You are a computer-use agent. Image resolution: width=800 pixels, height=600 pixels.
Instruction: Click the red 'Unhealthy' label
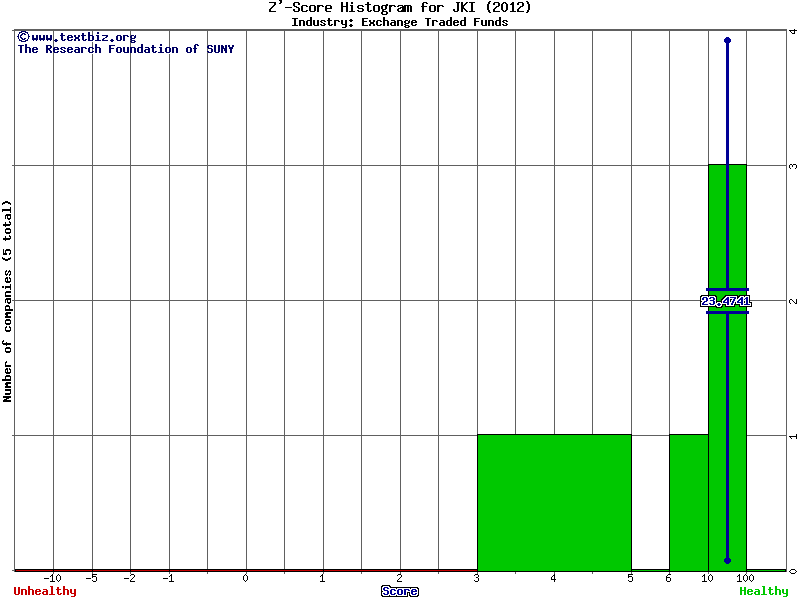tap(45, 591)
